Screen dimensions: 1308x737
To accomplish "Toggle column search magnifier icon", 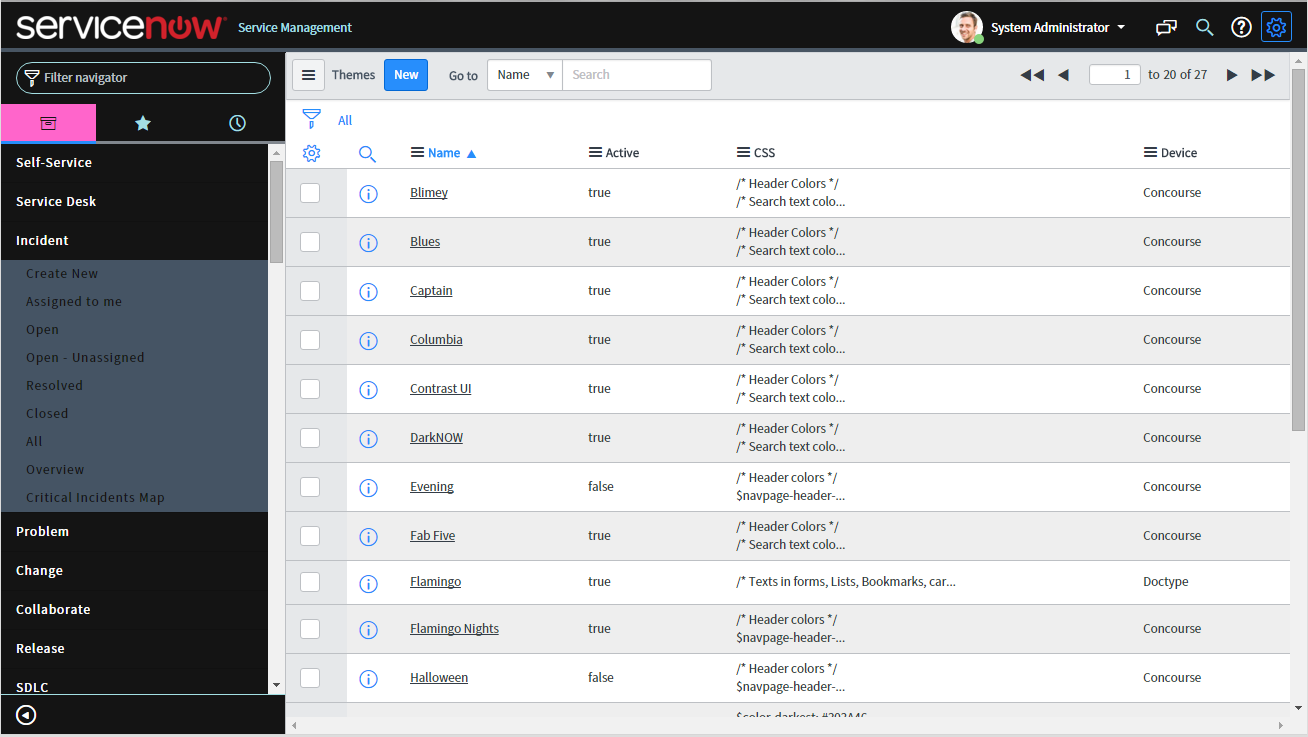I will tap(367, 154).
